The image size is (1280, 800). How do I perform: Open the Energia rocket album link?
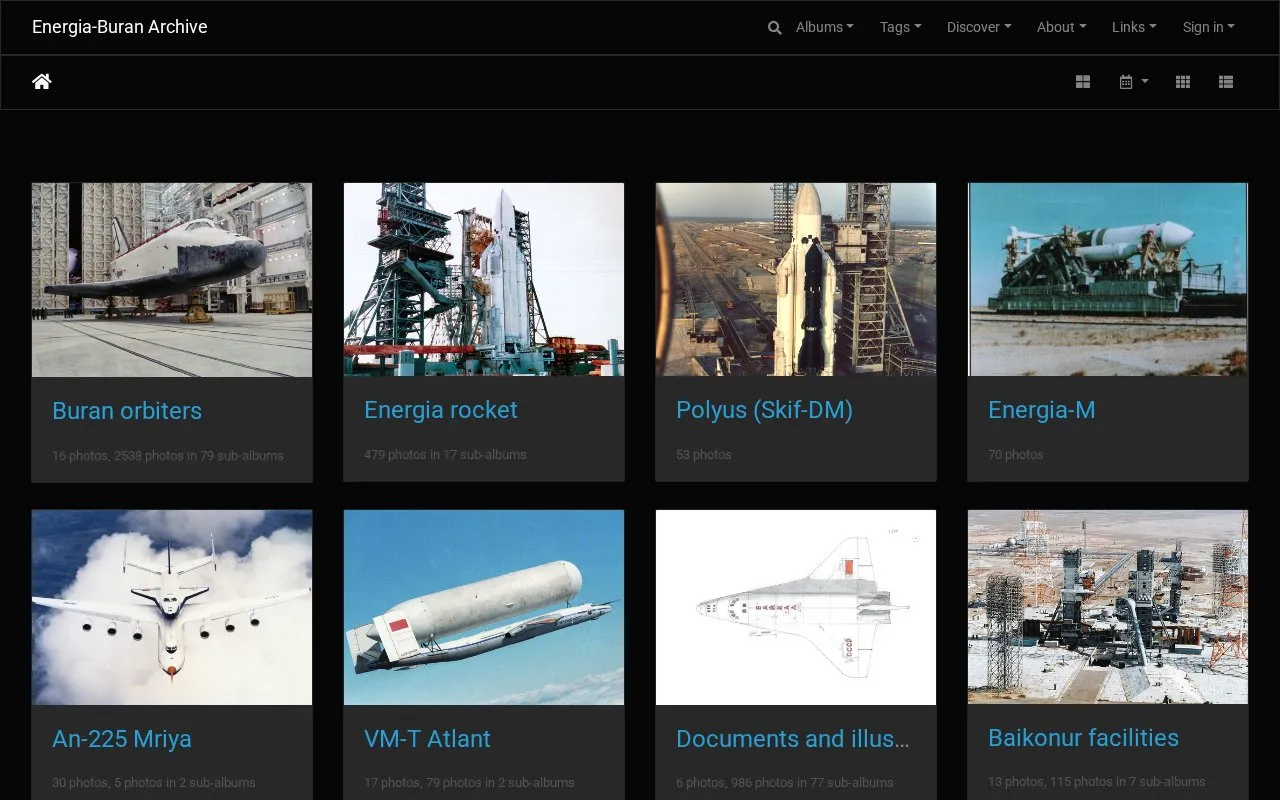(x=441, y=410)
